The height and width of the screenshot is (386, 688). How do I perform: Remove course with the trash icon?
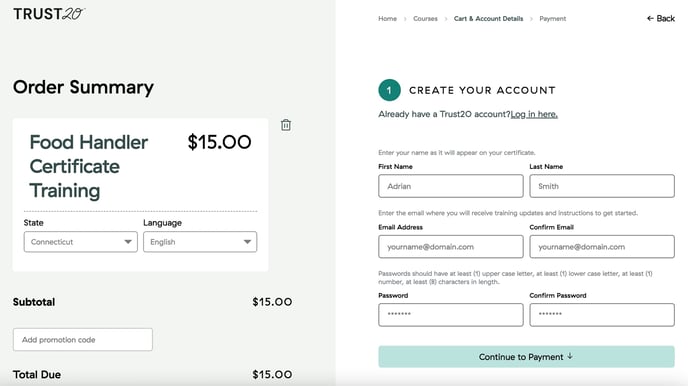(x=286, y=125)
